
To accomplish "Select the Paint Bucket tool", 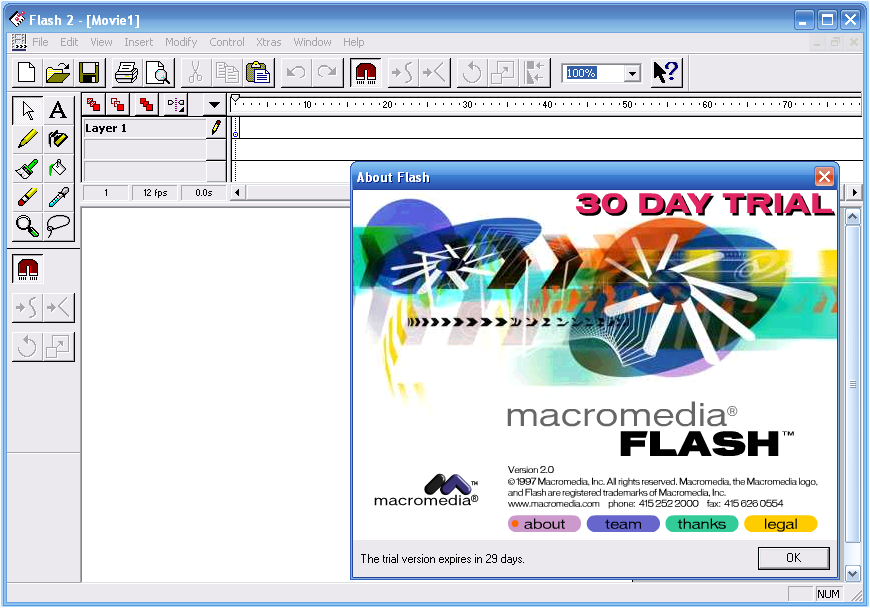I will [x=58, y=168].
